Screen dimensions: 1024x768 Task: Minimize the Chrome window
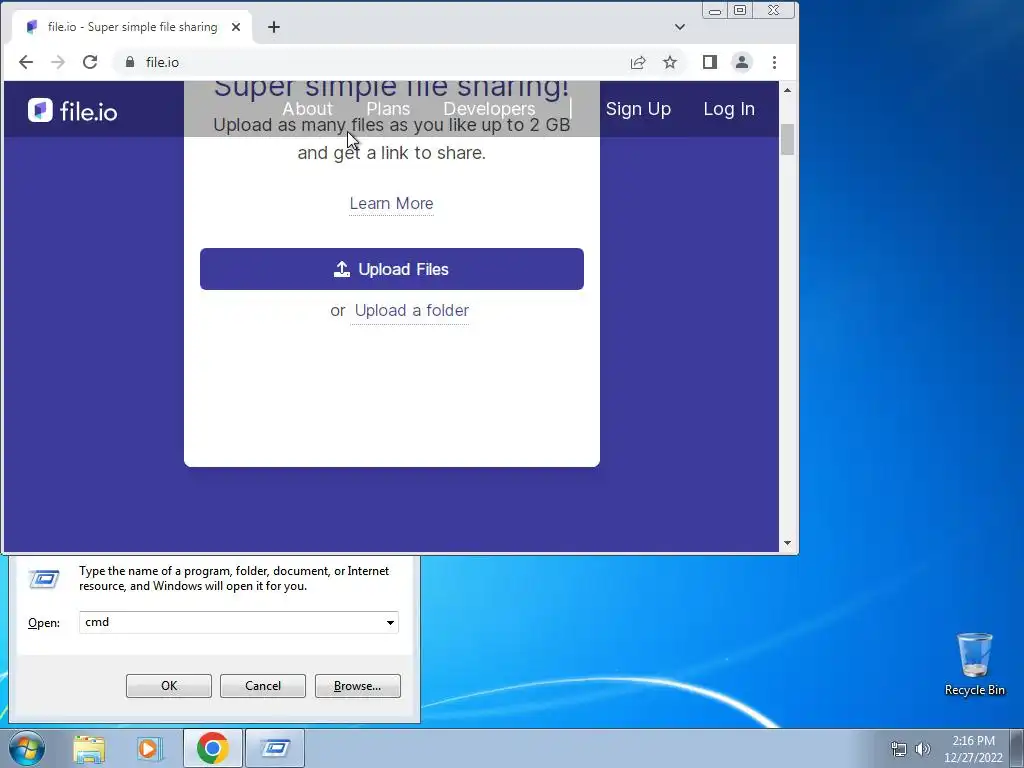pyautogui.click(x=714, y=10)
